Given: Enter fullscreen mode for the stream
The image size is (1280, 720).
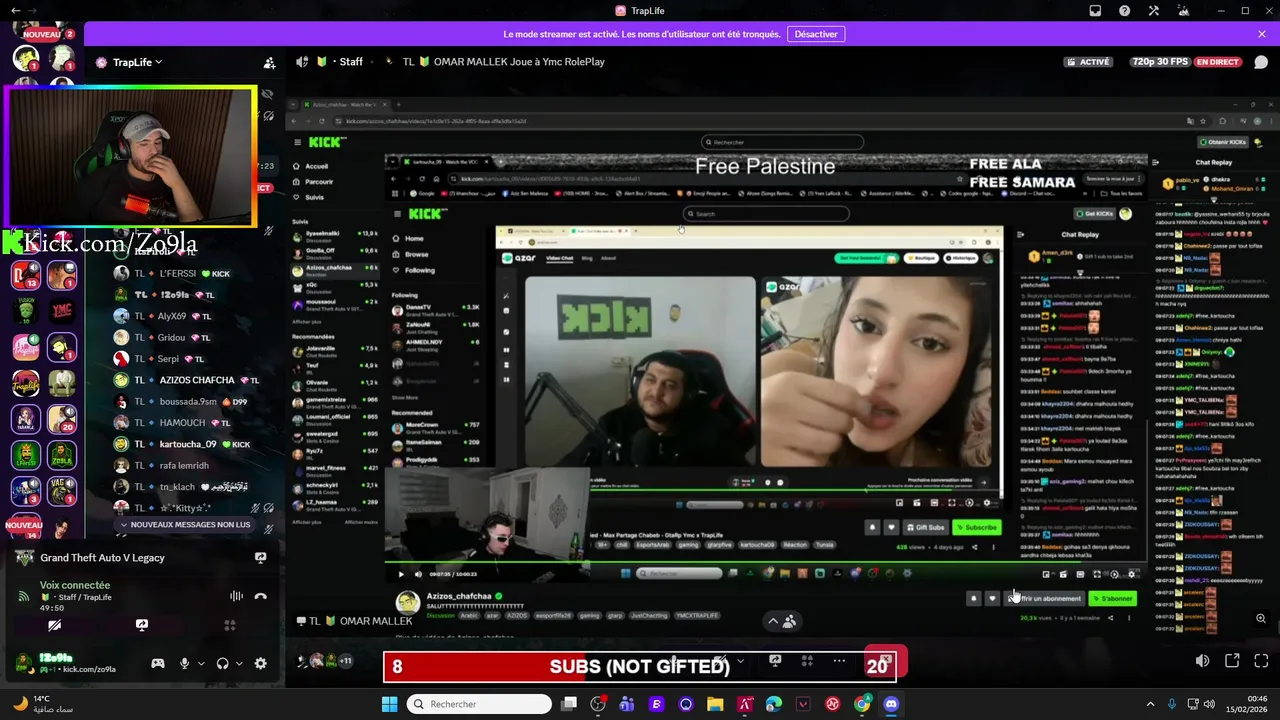Looking at the screenshot, I should pyautogui.click(x=1261, y=661).
